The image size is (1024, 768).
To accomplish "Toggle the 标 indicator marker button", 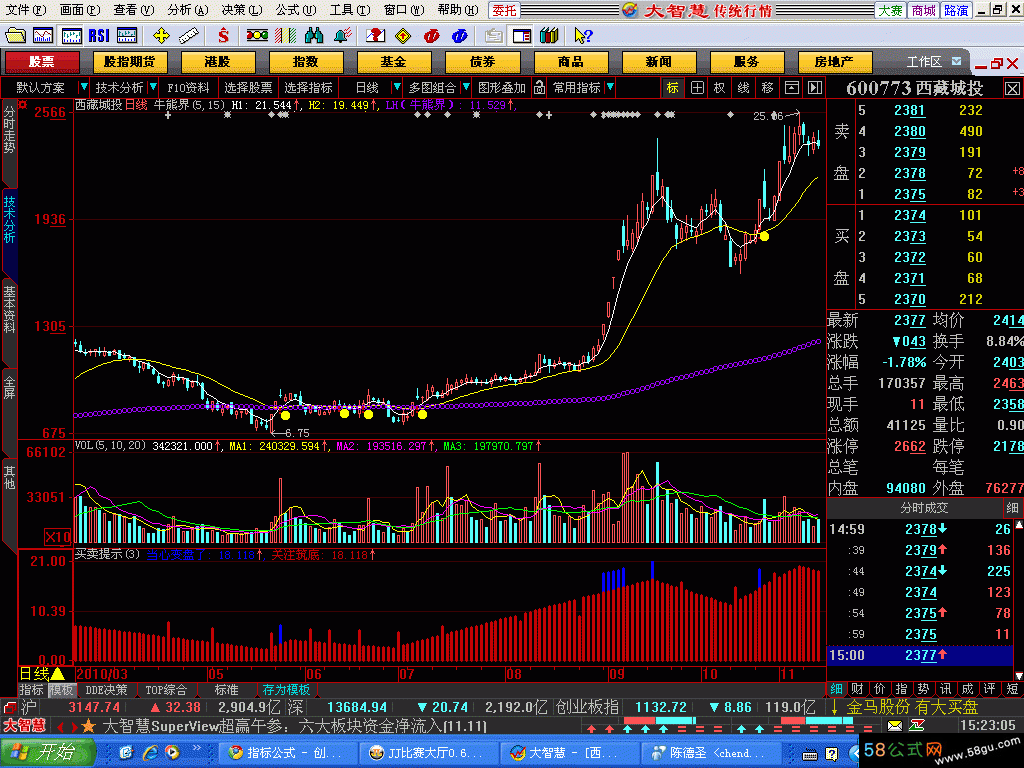I will pos(673,88).
